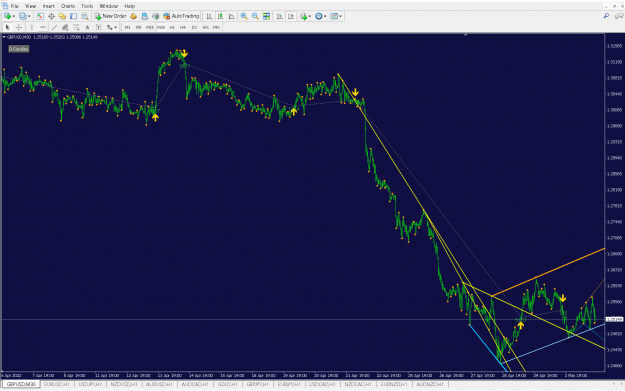Click the current price label on price axis
This screenshot has height=391, width=625.
pyautogui.click(x=614, y=319)
